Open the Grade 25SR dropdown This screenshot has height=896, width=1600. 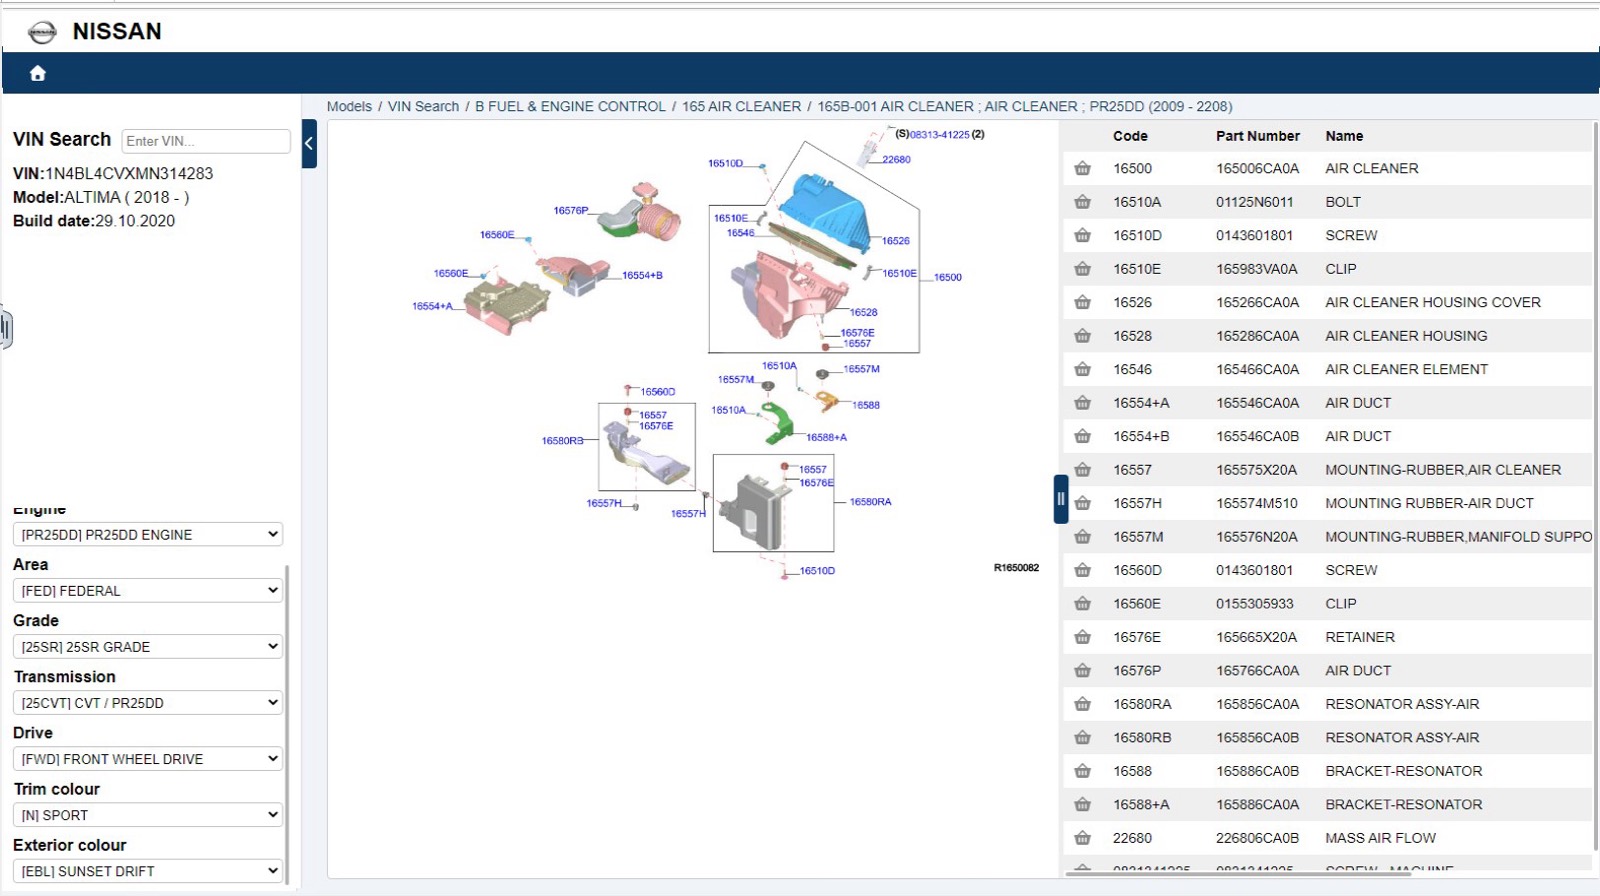[x=148, y=647]
